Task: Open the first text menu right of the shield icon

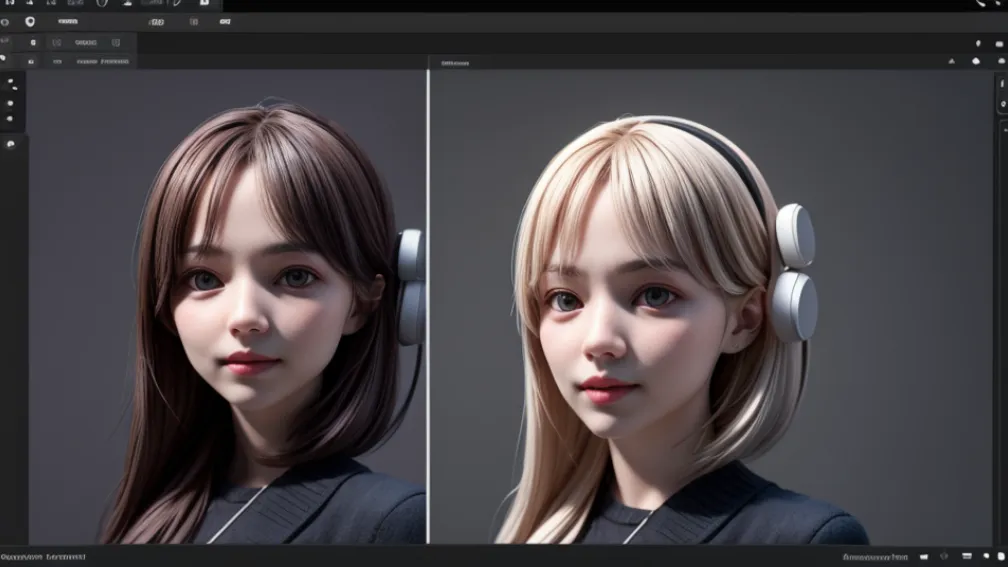Action: (x=70, y=21)
